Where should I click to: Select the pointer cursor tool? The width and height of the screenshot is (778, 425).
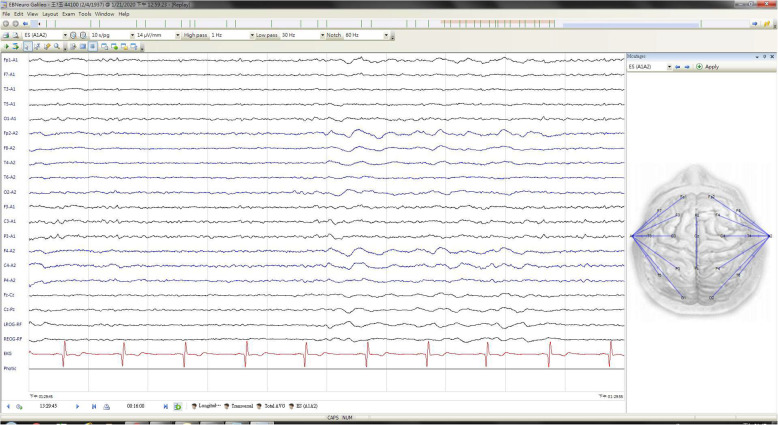[27, 47]
